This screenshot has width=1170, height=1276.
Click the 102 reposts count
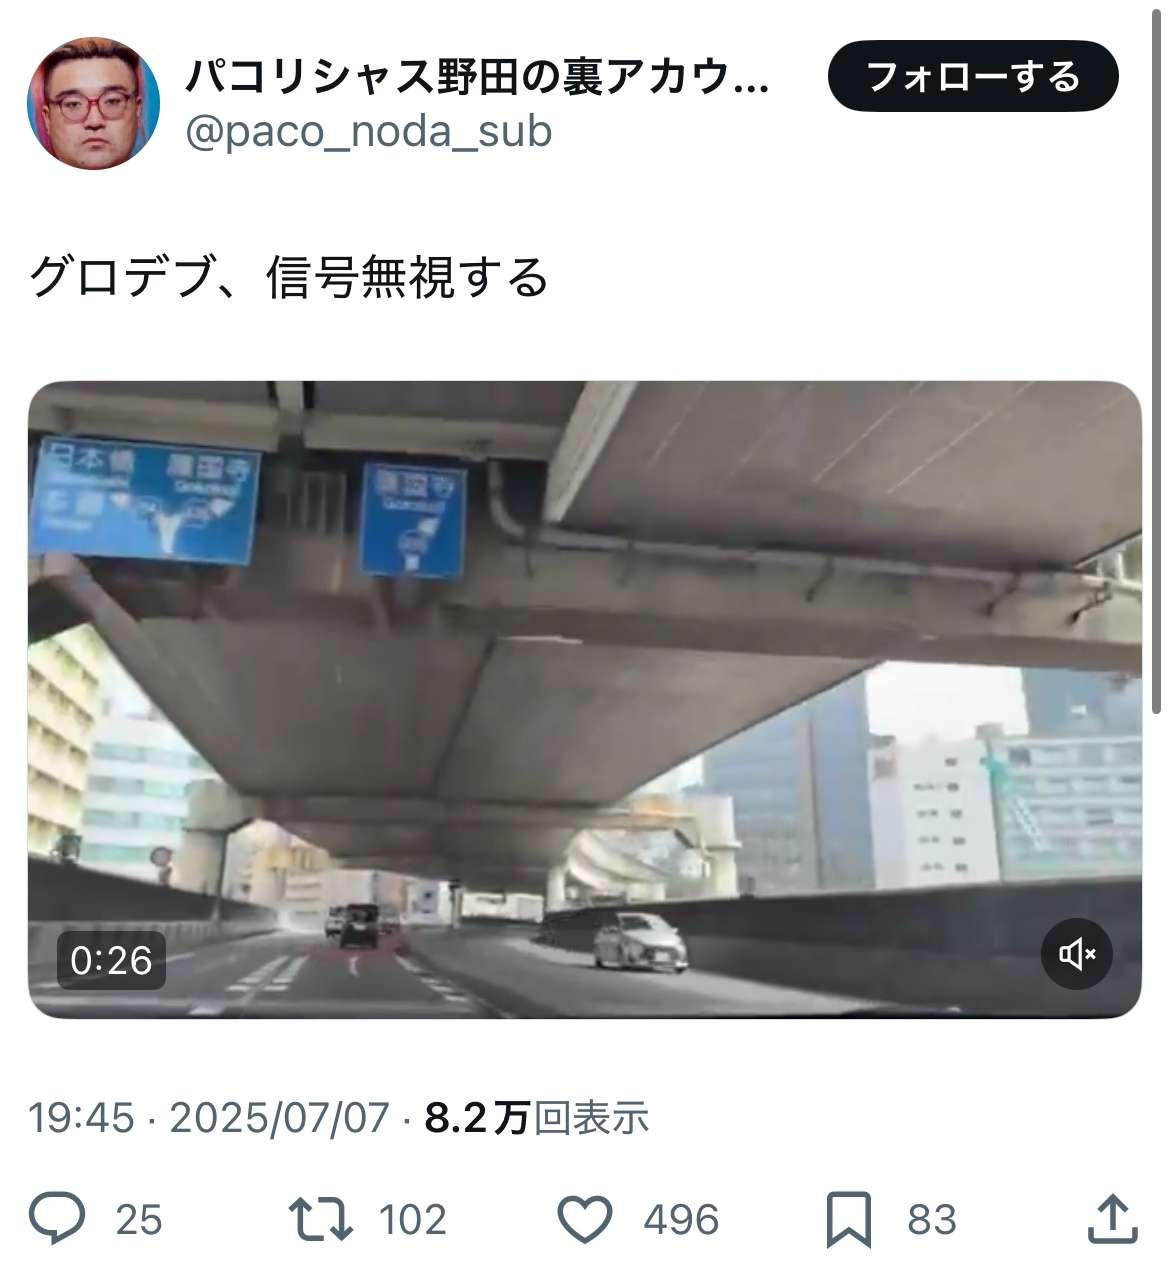click(413, 1220)
